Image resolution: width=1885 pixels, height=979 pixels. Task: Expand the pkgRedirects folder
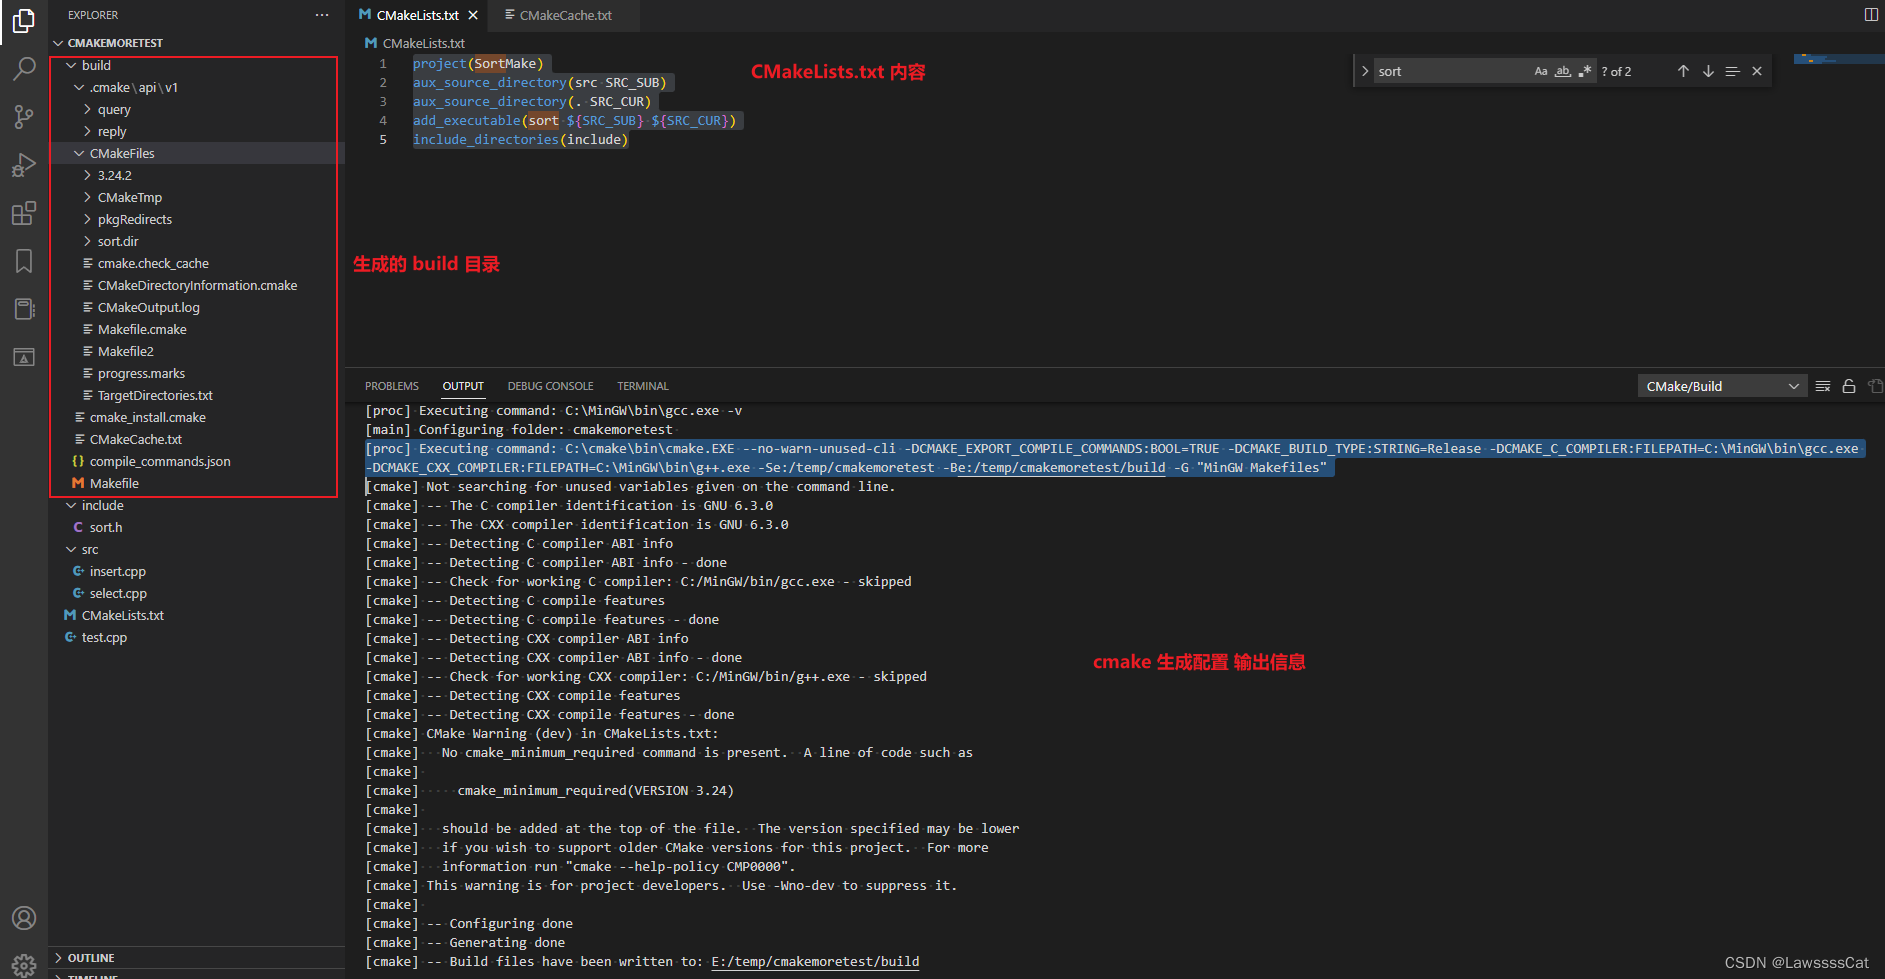point(196,219)
